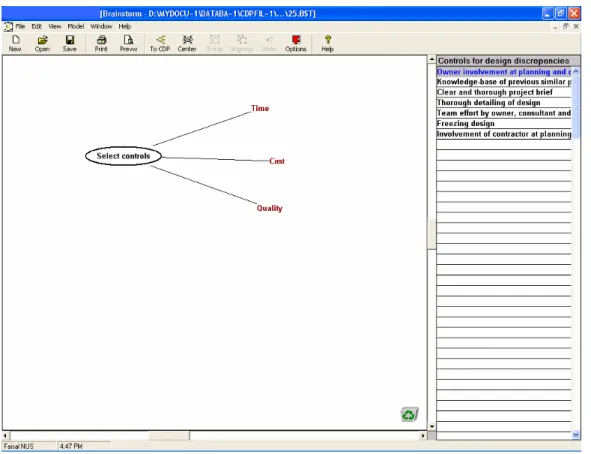591x454 pixels.
Task: Close the inner document window
Action: (x=576, y=26)
